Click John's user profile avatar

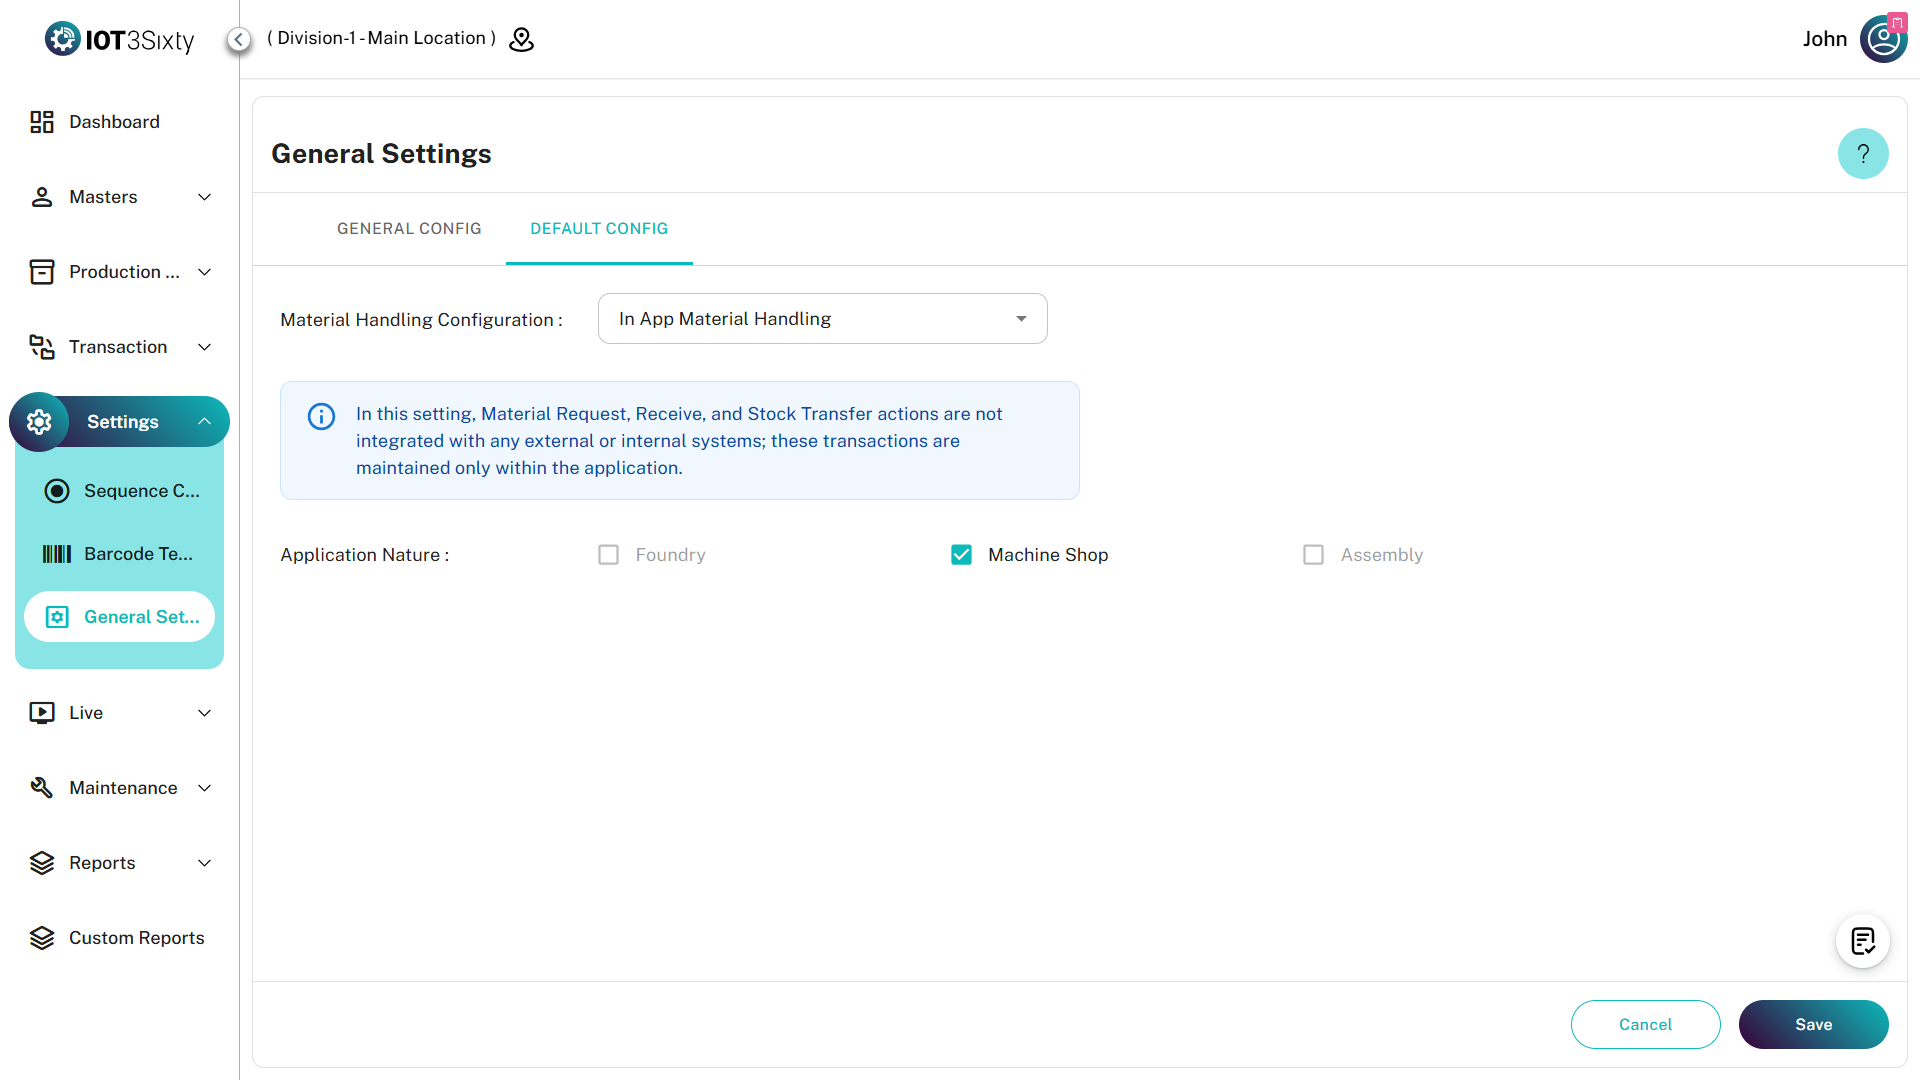(x=1883, y=39)
